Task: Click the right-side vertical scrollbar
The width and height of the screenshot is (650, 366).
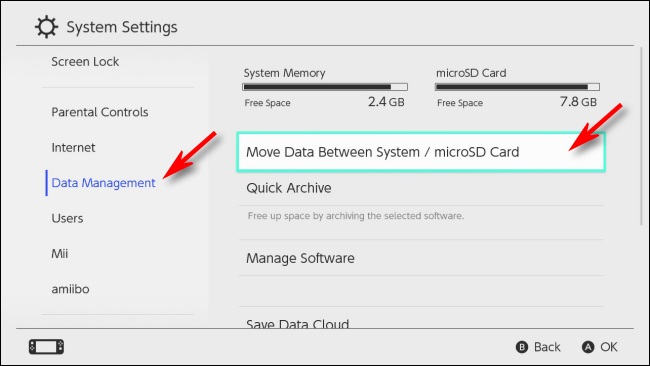Action: pos(641,137)
